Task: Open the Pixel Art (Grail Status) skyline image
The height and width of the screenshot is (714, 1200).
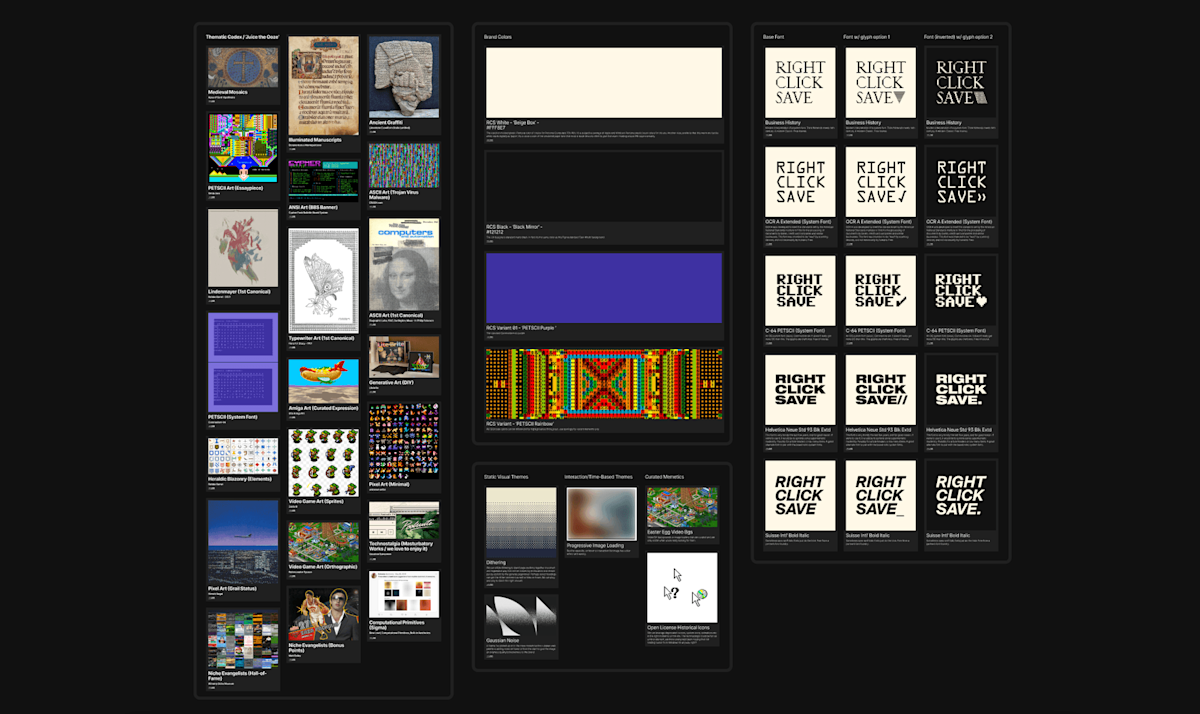Action: pyautogui.click(x=243, y=541)
